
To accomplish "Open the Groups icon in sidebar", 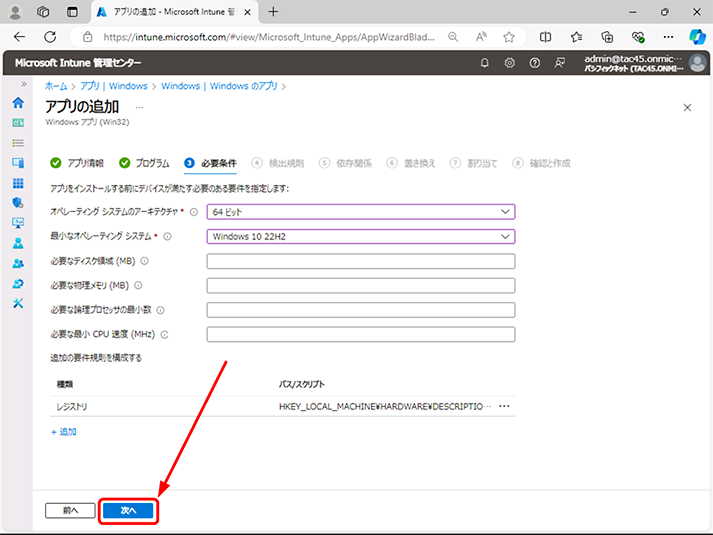I will click(18, 263).
